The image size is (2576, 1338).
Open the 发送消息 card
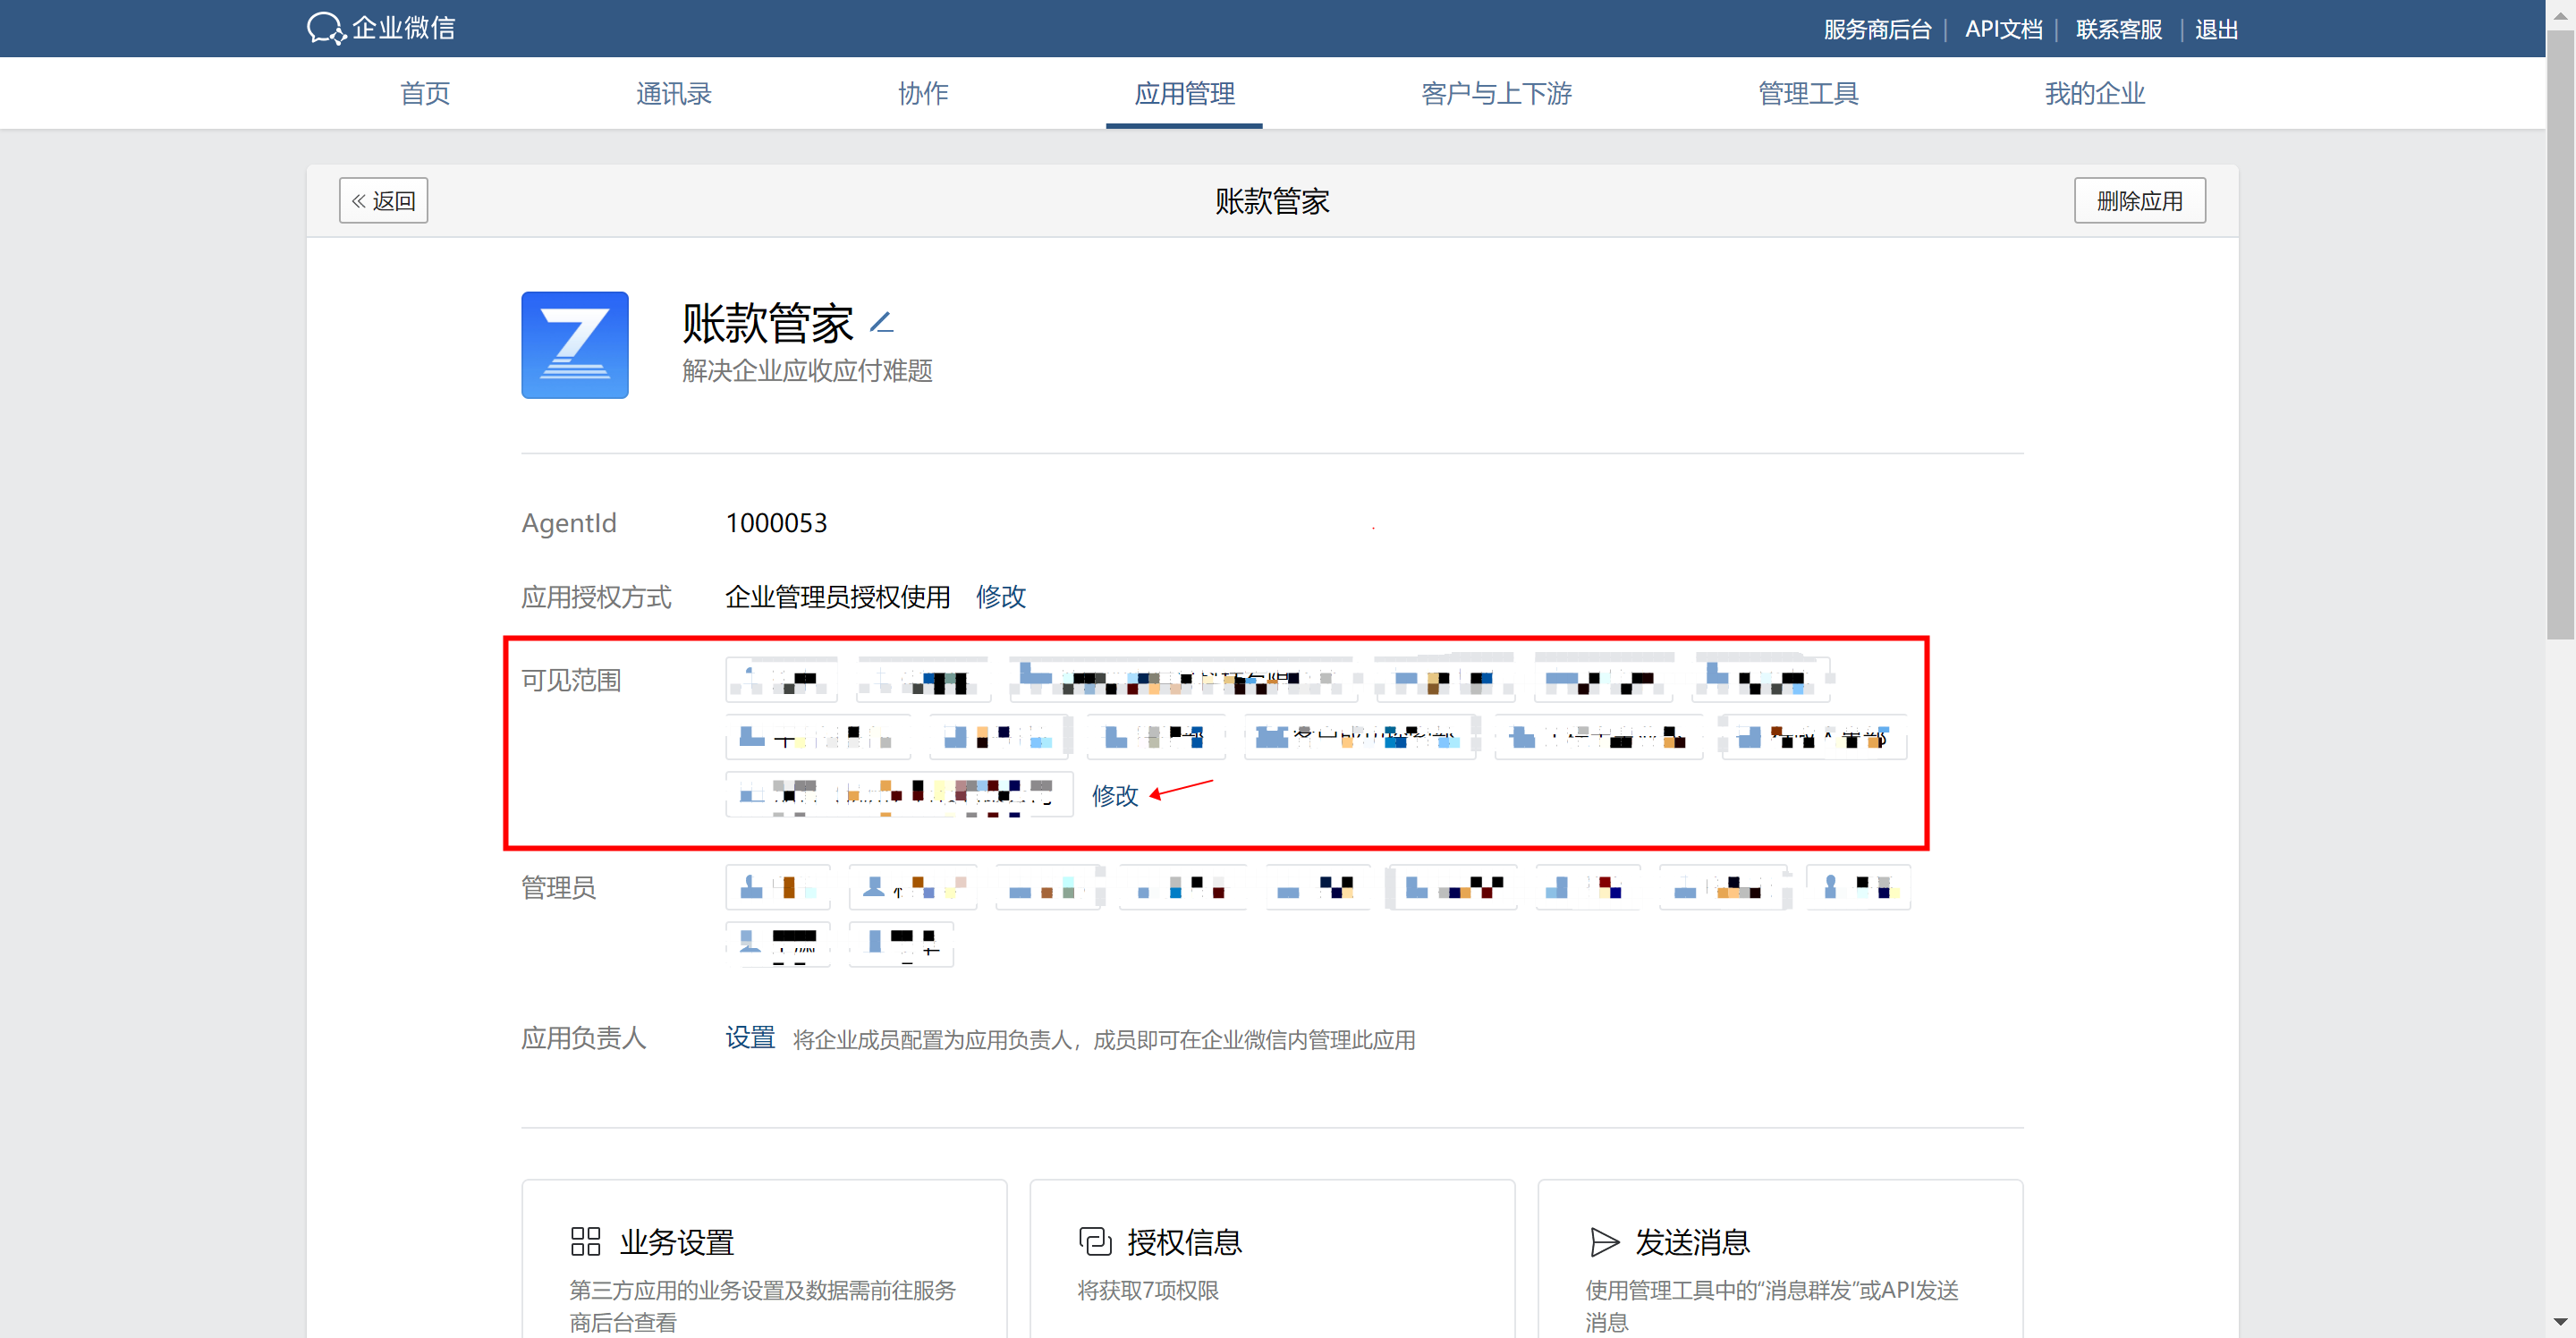pos(1780,1259)
